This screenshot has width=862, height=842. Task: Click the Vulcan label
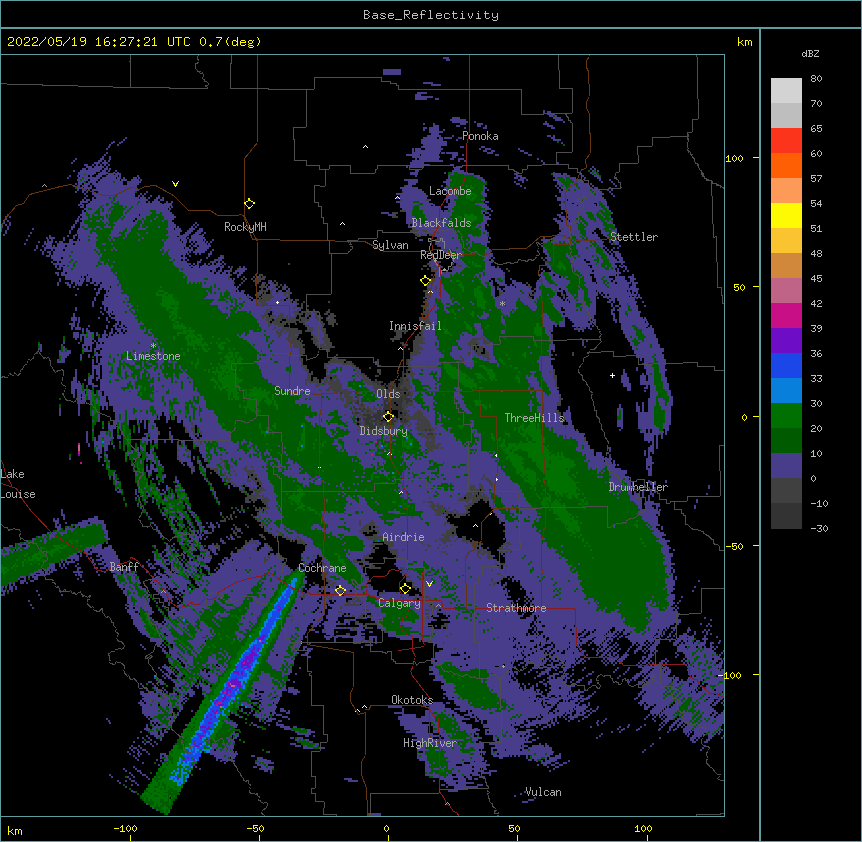tap(543, 792)
